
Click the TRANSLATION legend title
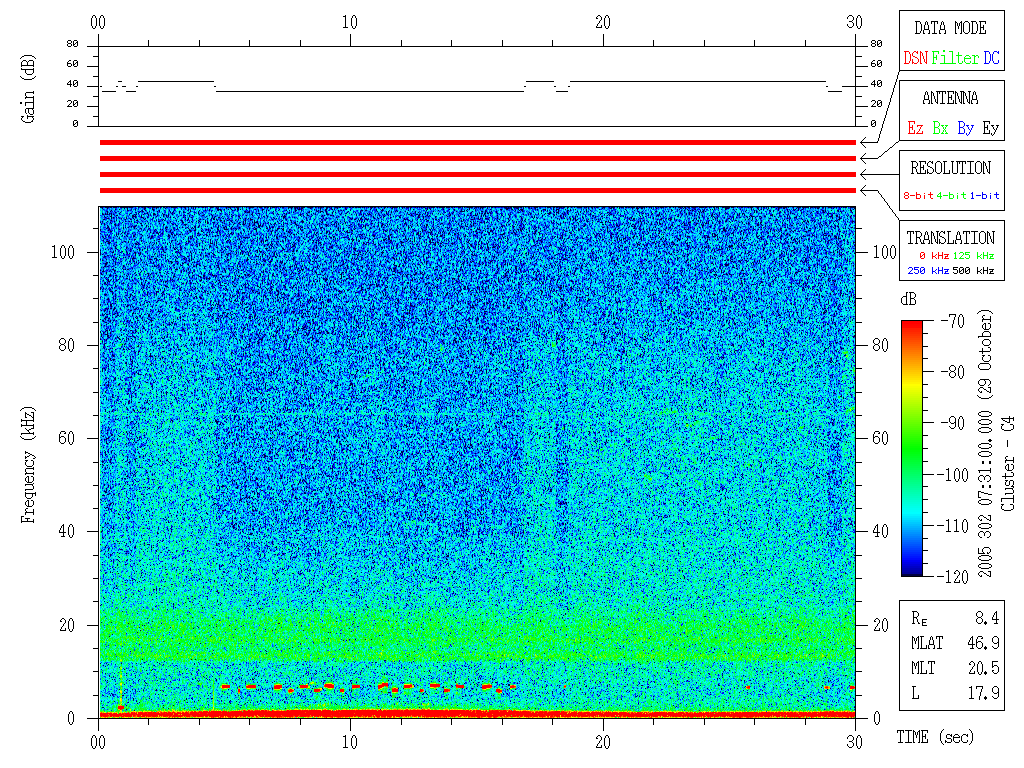point(950,238)
